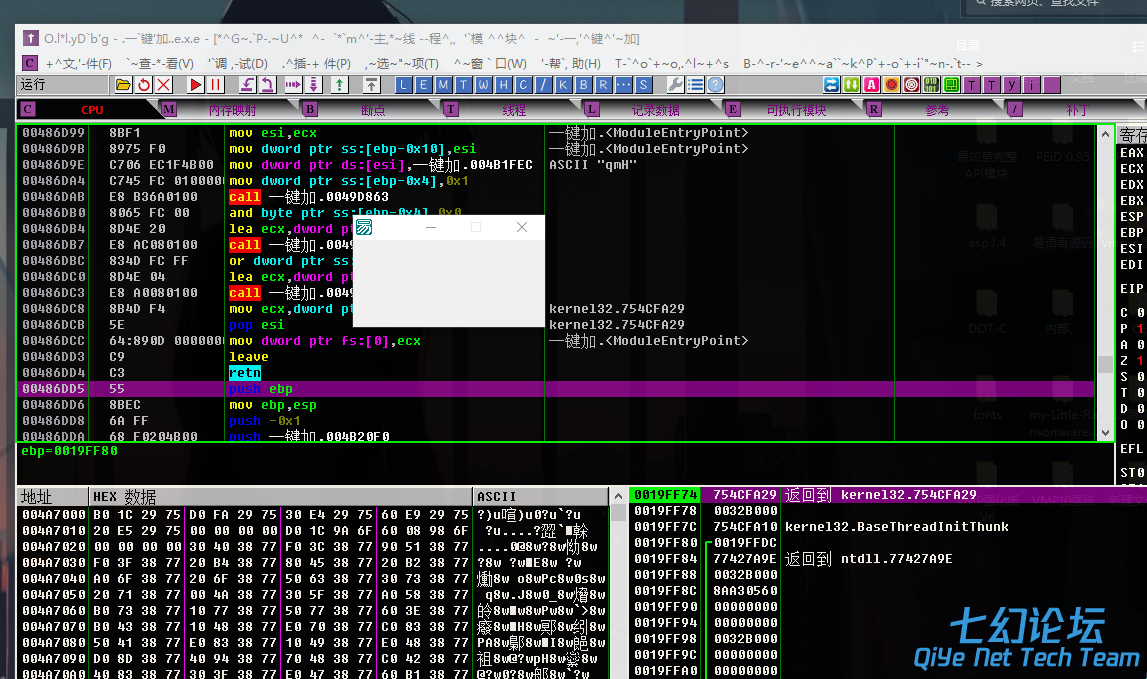Screen dimensions: 1147x679
Task: Select dump row at address 004A7030
Action: pyautogui.click(x=313, y=563)
